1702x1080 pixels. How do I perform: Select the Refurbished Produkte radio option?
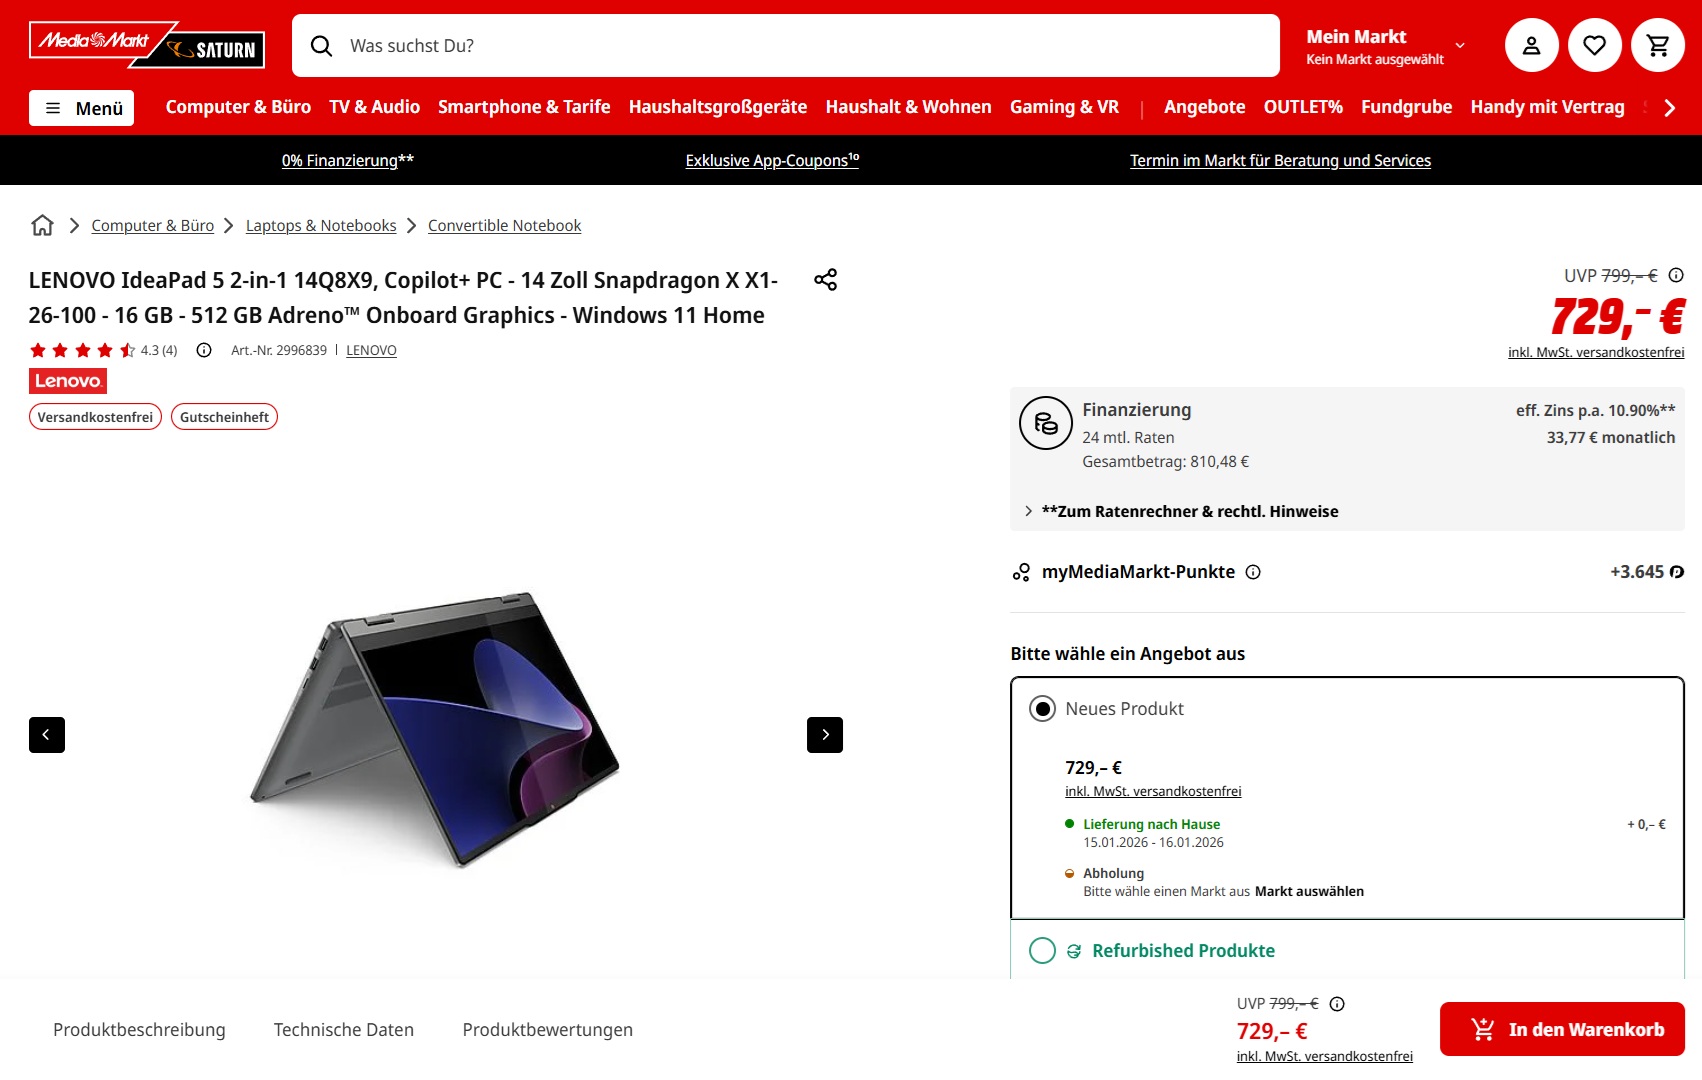[x=1042, y=950]
